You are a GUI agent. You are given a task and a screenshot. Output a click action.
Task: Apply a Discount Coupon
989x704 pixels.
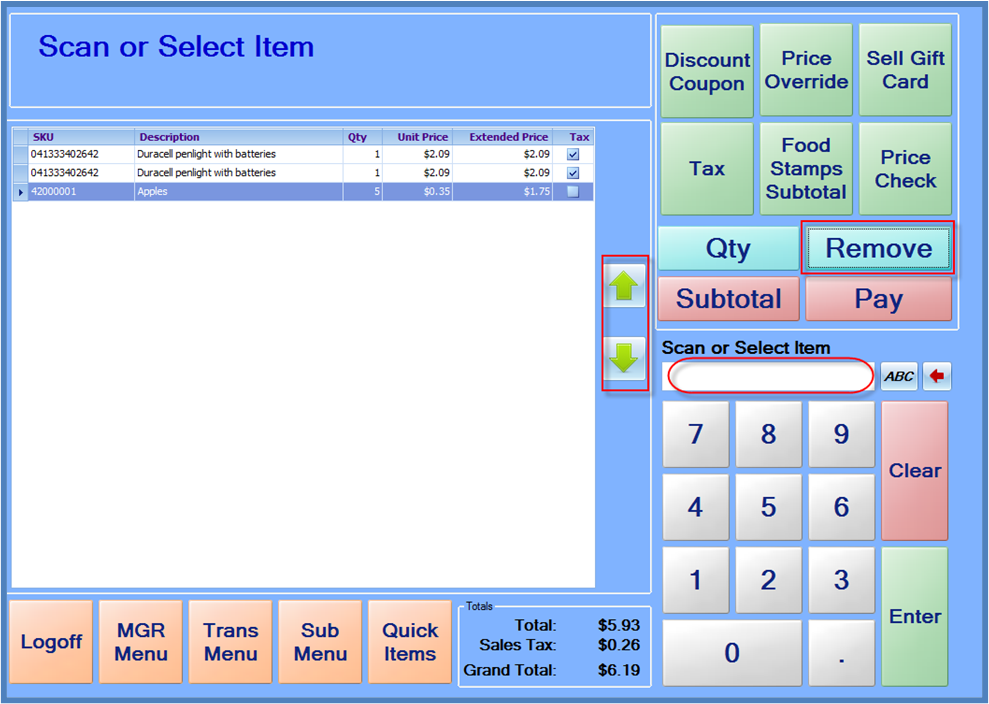pos(707,72)
